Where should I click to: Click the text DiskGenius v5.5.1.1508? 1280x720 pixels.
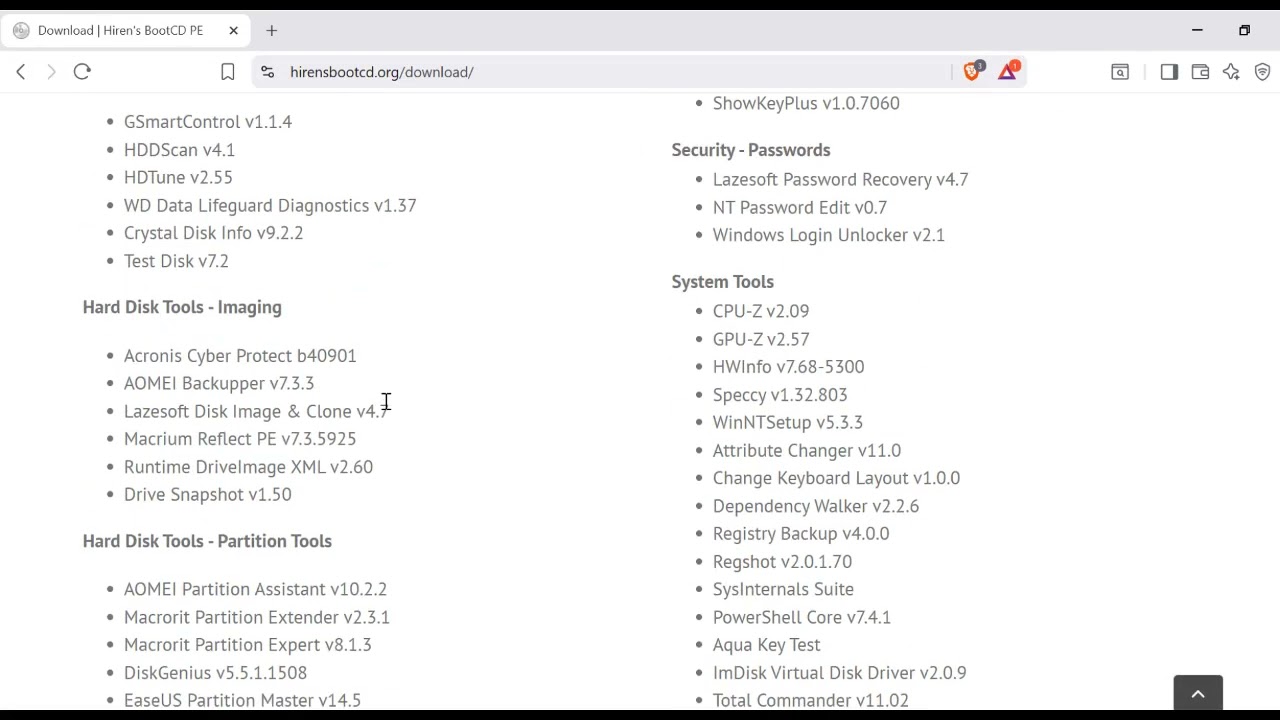tap(215, 673)
